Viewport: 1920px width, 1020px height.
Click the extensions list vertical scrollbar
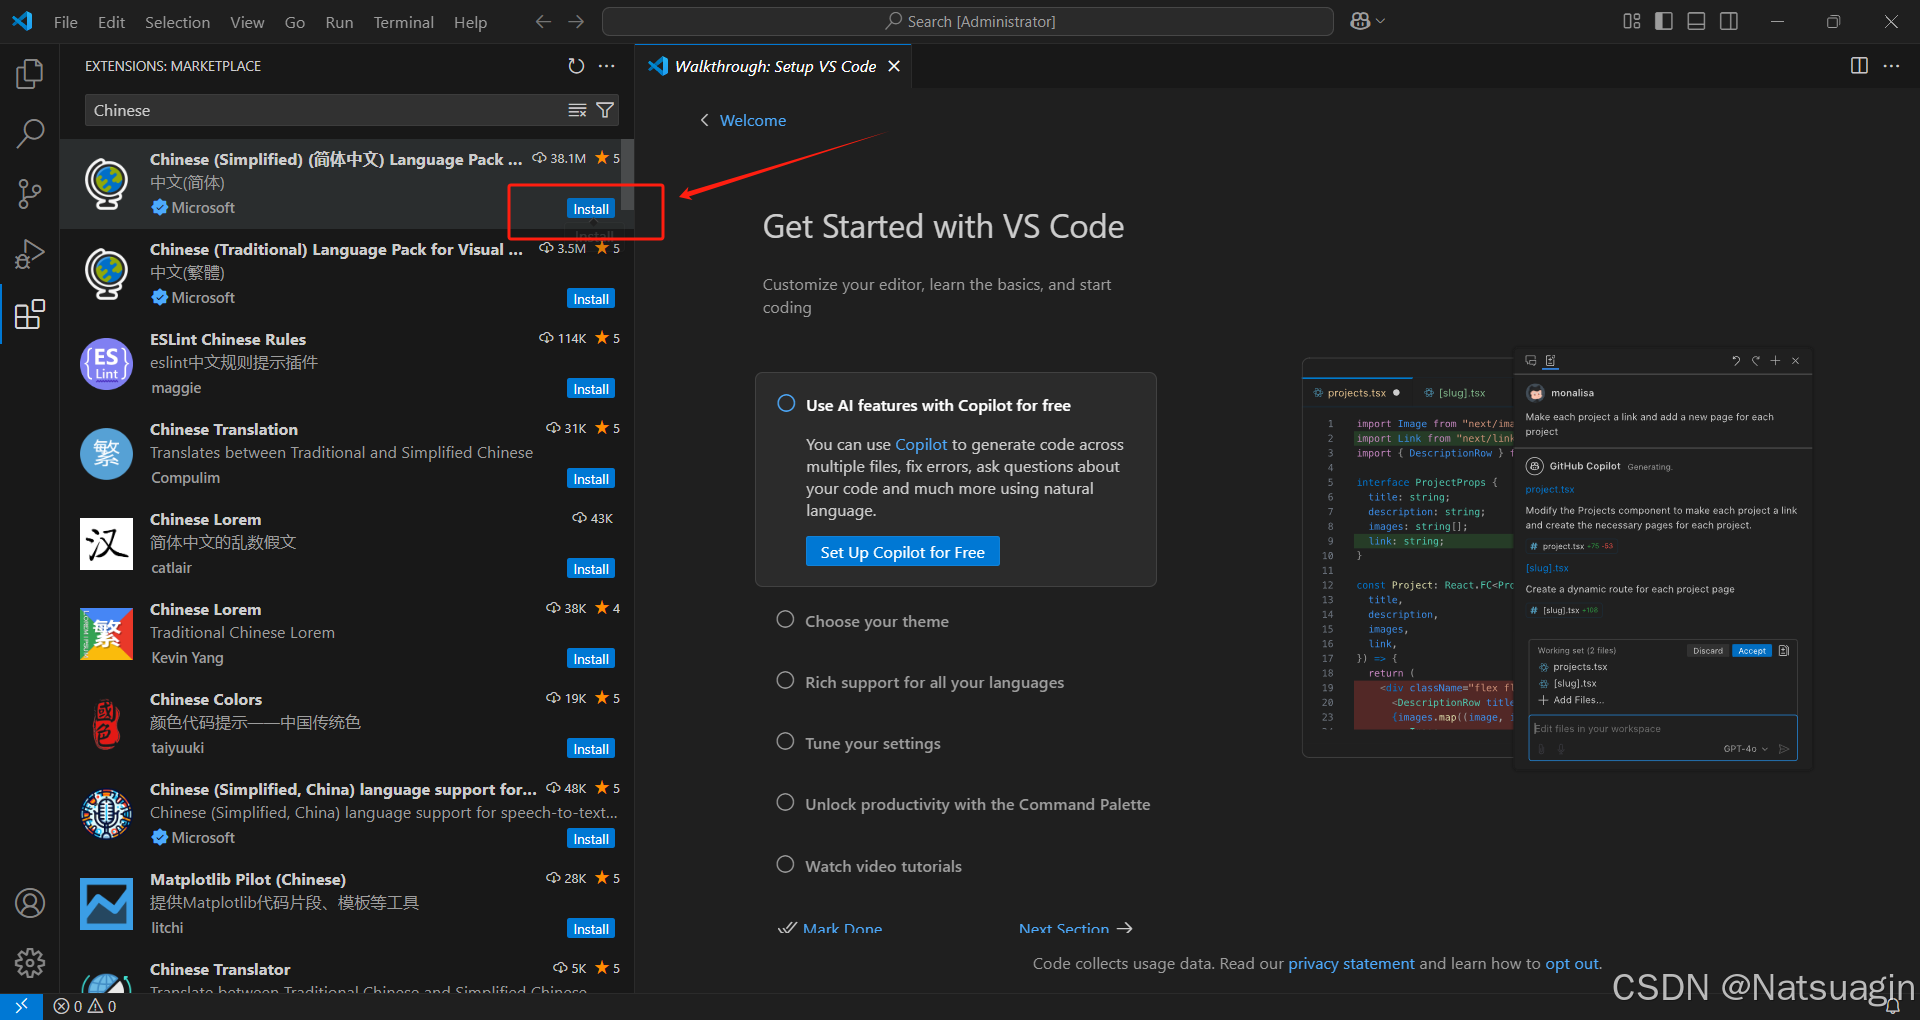pos(627,175)
